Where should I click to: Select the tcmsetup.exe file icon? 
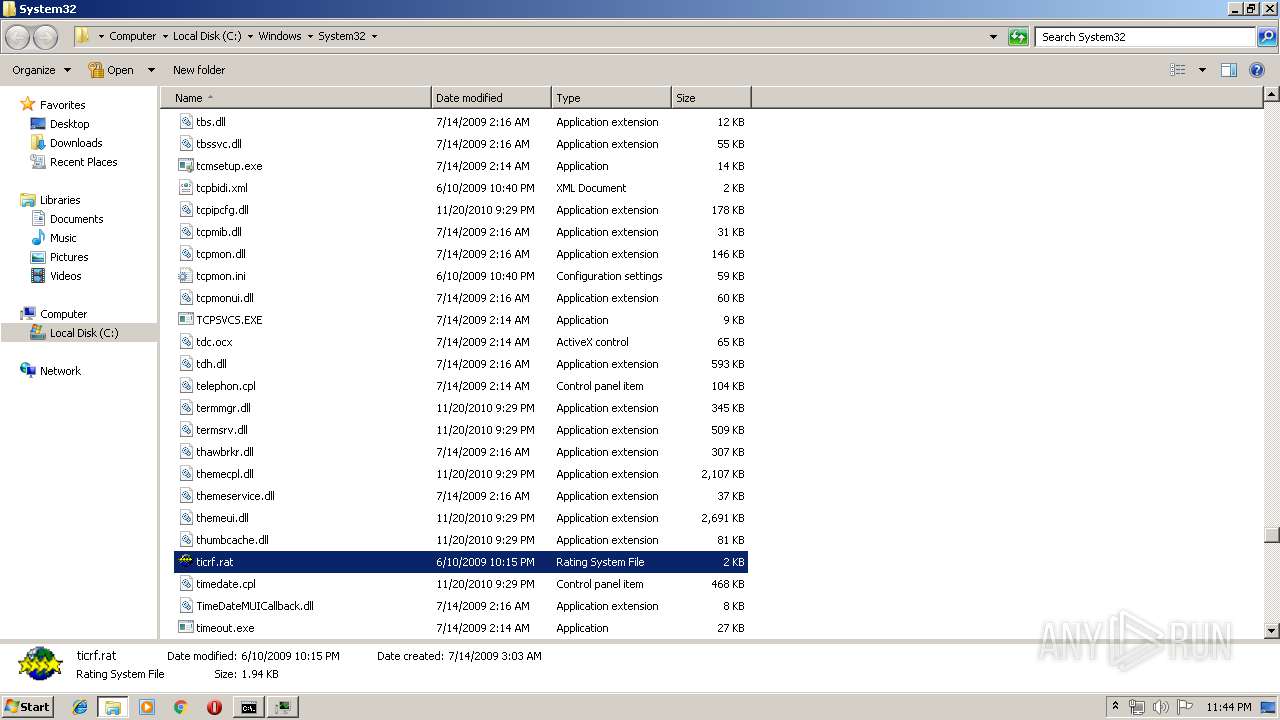tap(185, 166)
